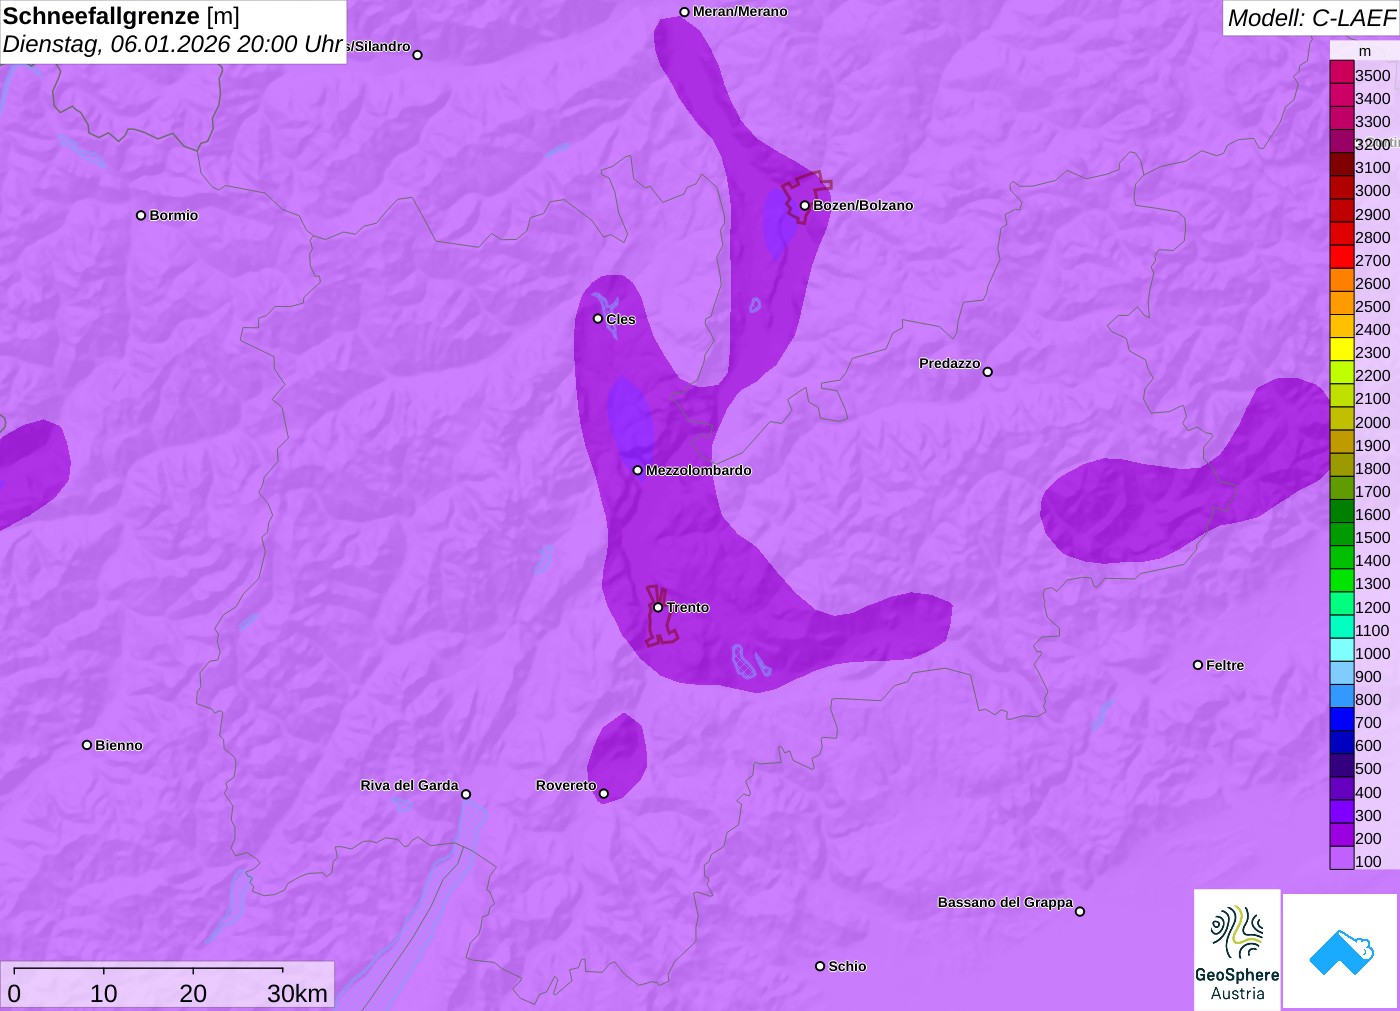Click the Riva del Garda label text
The image size is (1400, 1011).
pyautogui.click(x=410, y=785)
